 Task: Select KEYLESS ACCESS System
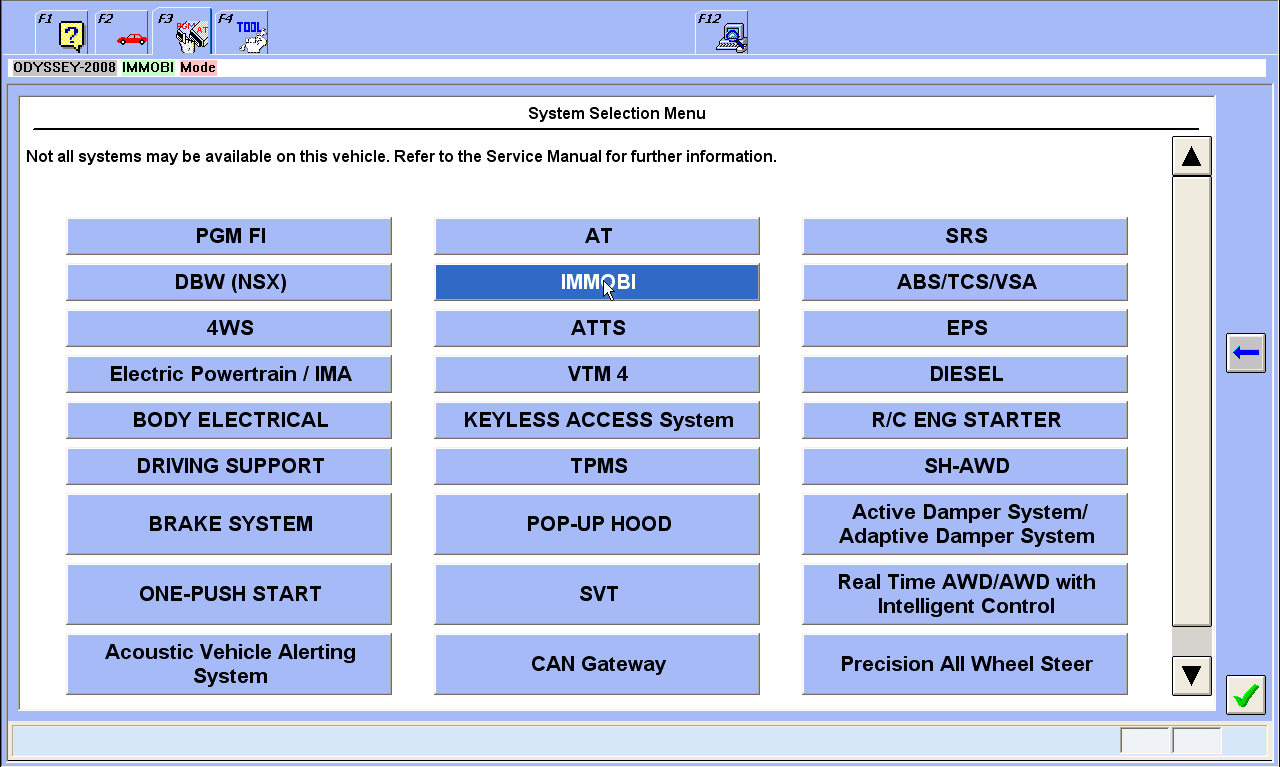coord(597,420)
